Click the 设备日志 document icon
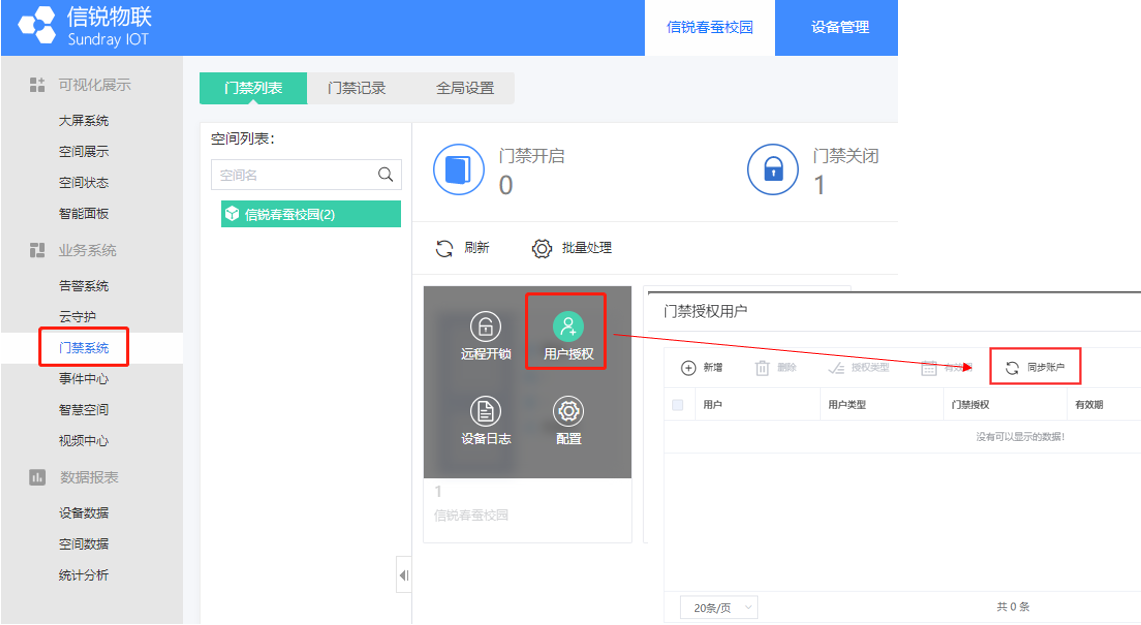The height and width of the screenshot is (625, 1141). tap(485, 412)
